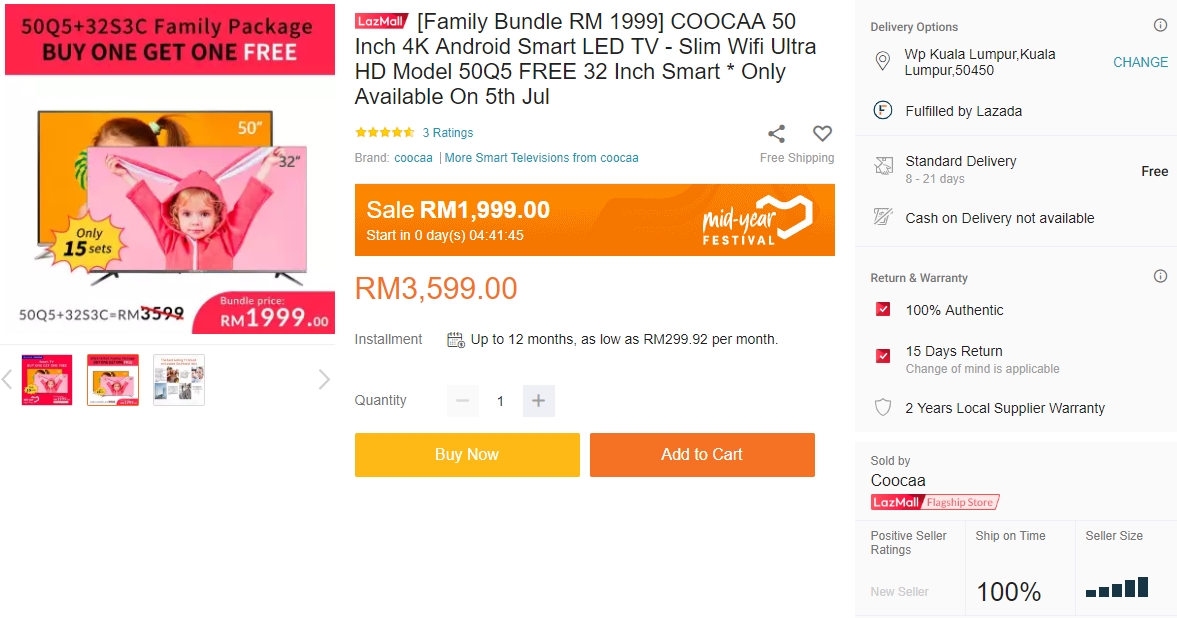The width and height of the screenshot is (1177, 618).
Task: Toggle the 15 Days Return checkbox
Action: pyautogui.click(x=883, y=356)
